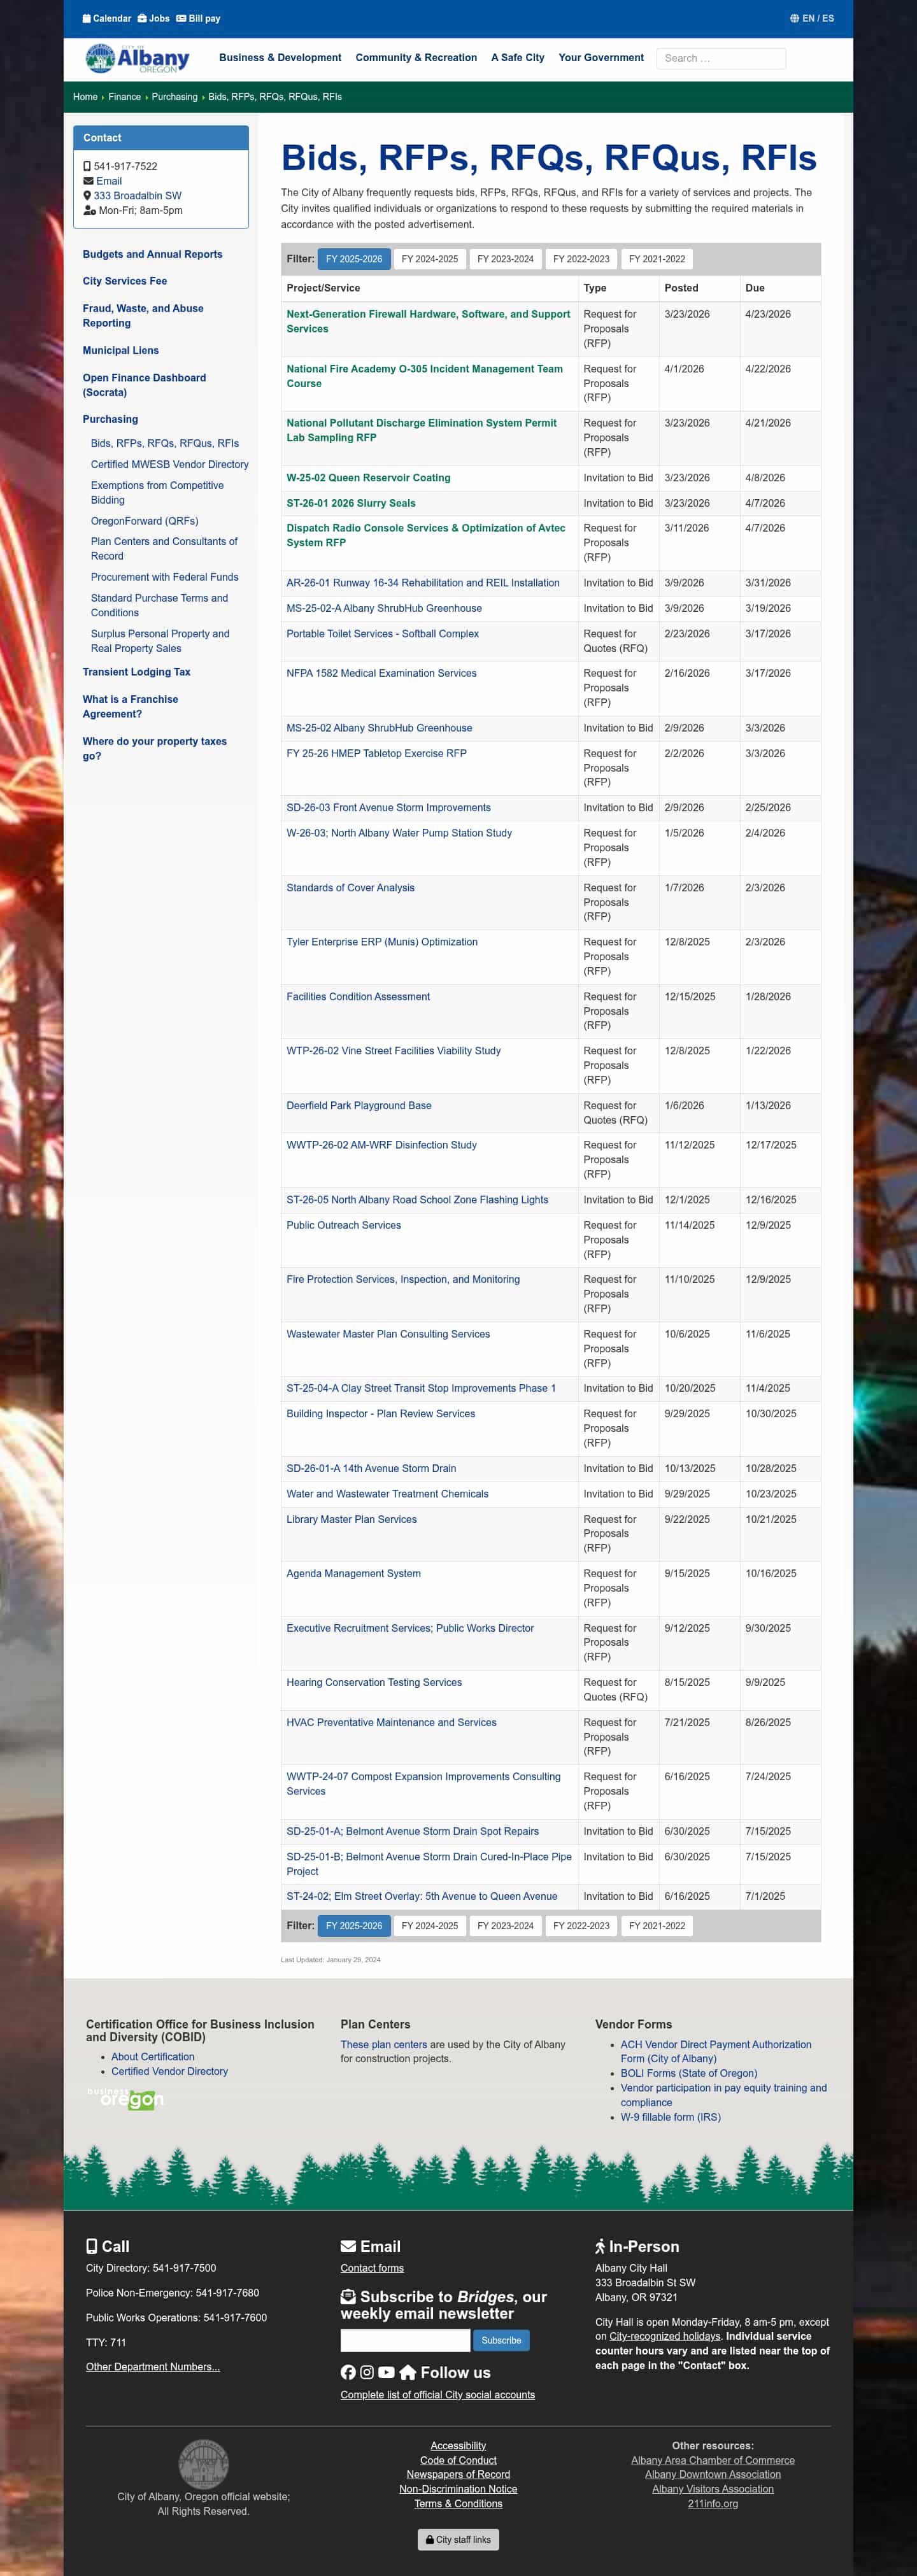Open Deerfield Park Playground Base listing
The height and width of the screenshot is (2576, 917).
359,1105
